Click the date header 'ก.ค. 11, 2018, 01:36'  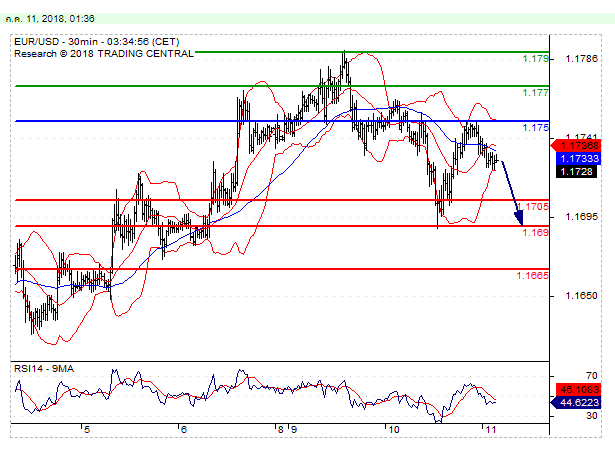(49, 18)
